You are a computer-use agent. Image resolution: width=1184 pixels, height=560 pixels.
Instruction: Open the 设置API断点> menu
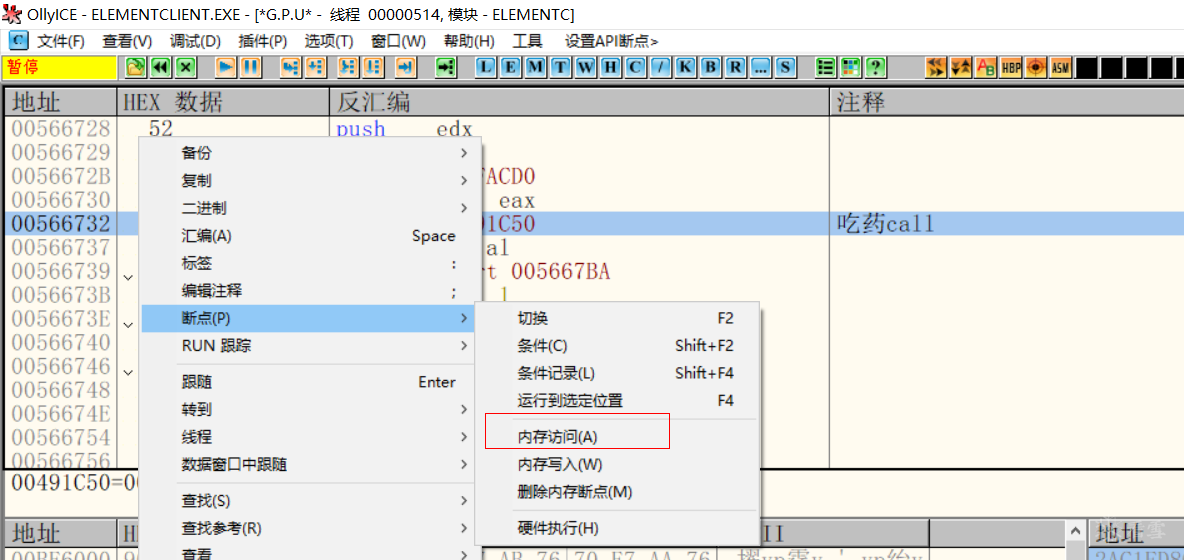click(x=612, y=42)
